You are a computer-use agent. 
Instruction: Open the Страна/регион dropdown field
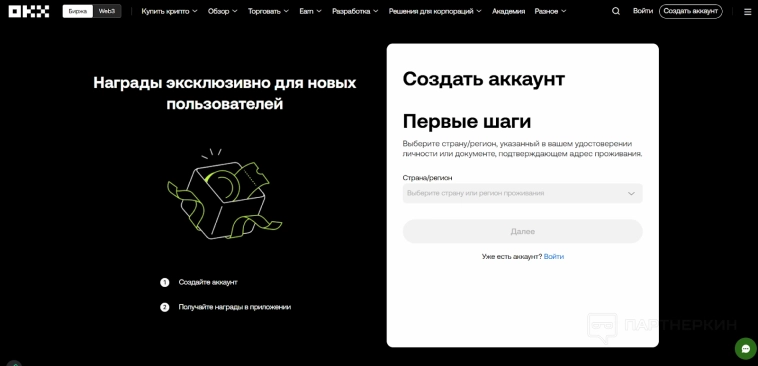click(523, 193)
